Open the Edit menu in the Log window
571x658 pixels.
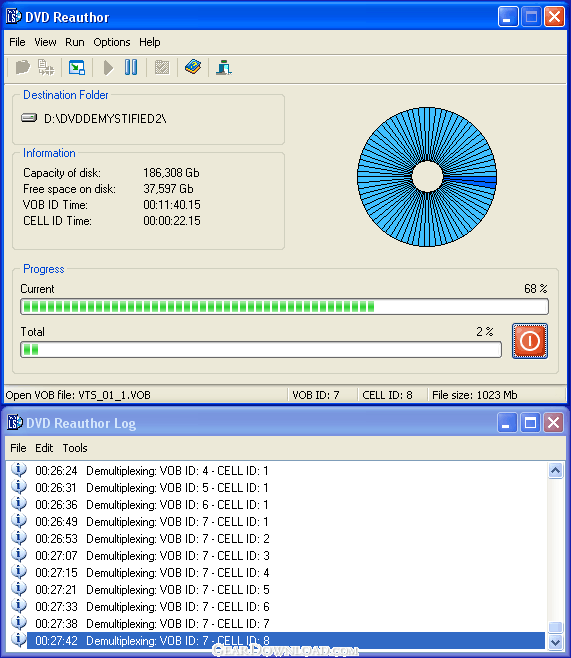pyautogui.click(x=44, y=448)
